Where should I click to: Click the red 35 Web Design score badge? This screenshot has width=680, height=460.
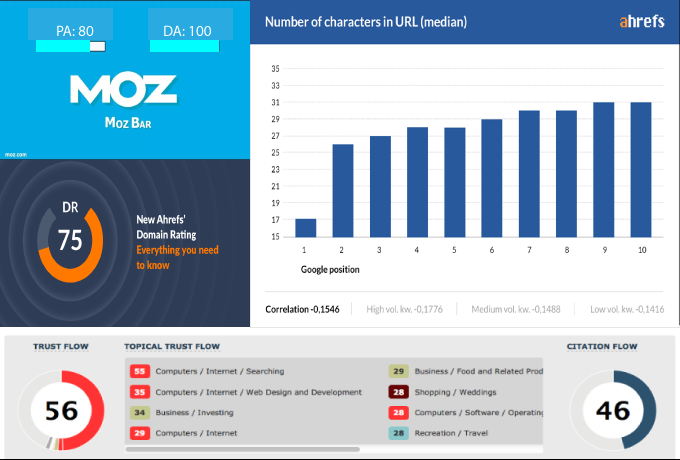tap(140, 392)
